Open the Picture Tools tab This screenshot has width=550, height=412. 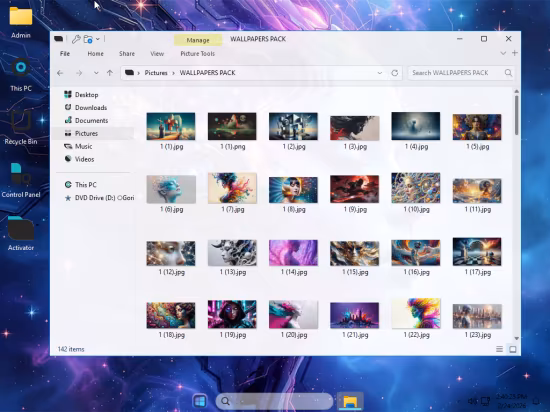(x=197, y=54)
